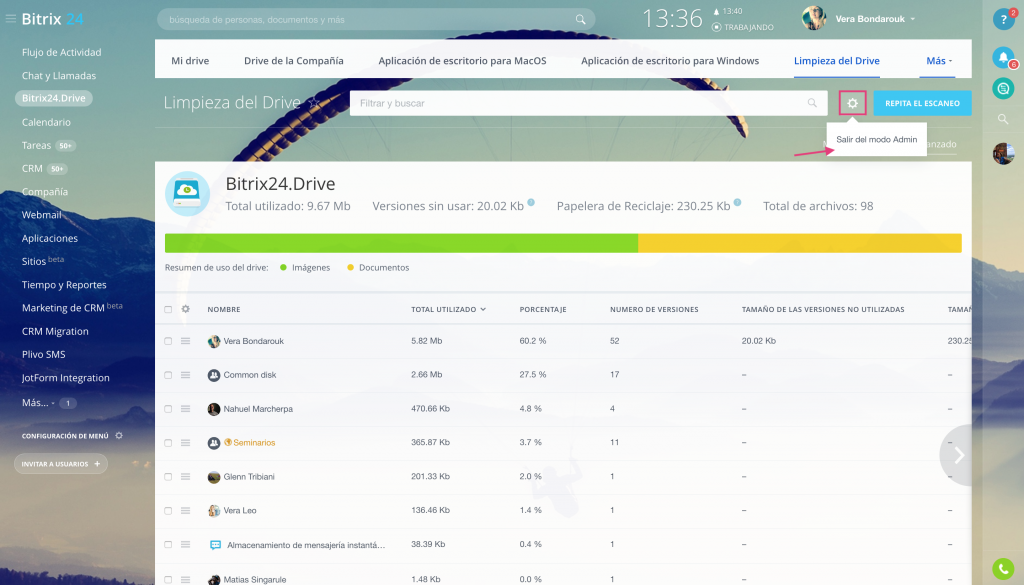Check the Vera Bondarouk row checkbox
This screenshot has width=1024, height=585.
pyautogui.click(x=168, y=341)
